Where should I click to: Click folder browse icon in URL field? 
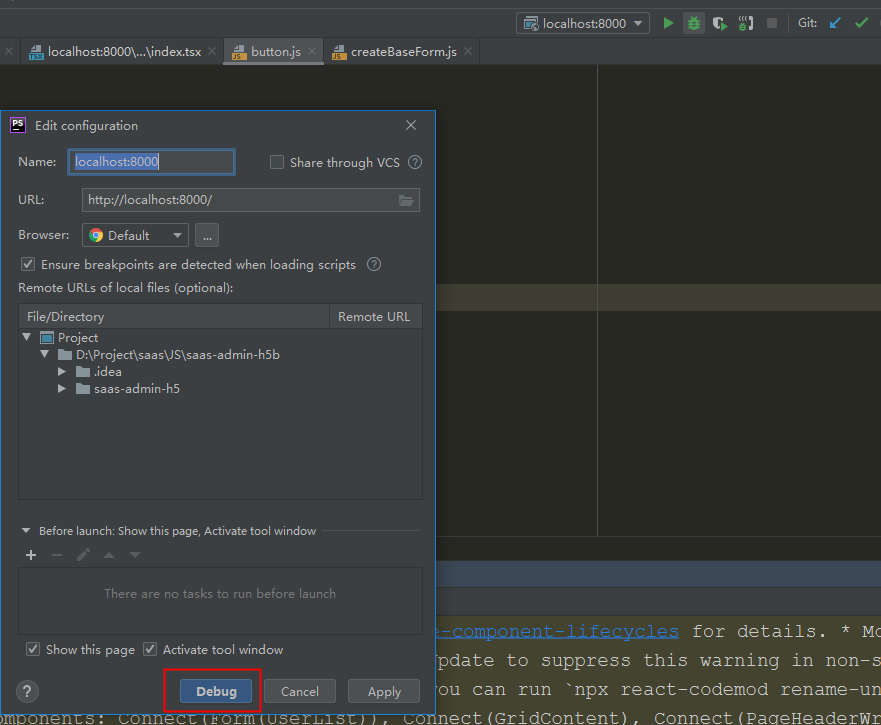point(406,200)
